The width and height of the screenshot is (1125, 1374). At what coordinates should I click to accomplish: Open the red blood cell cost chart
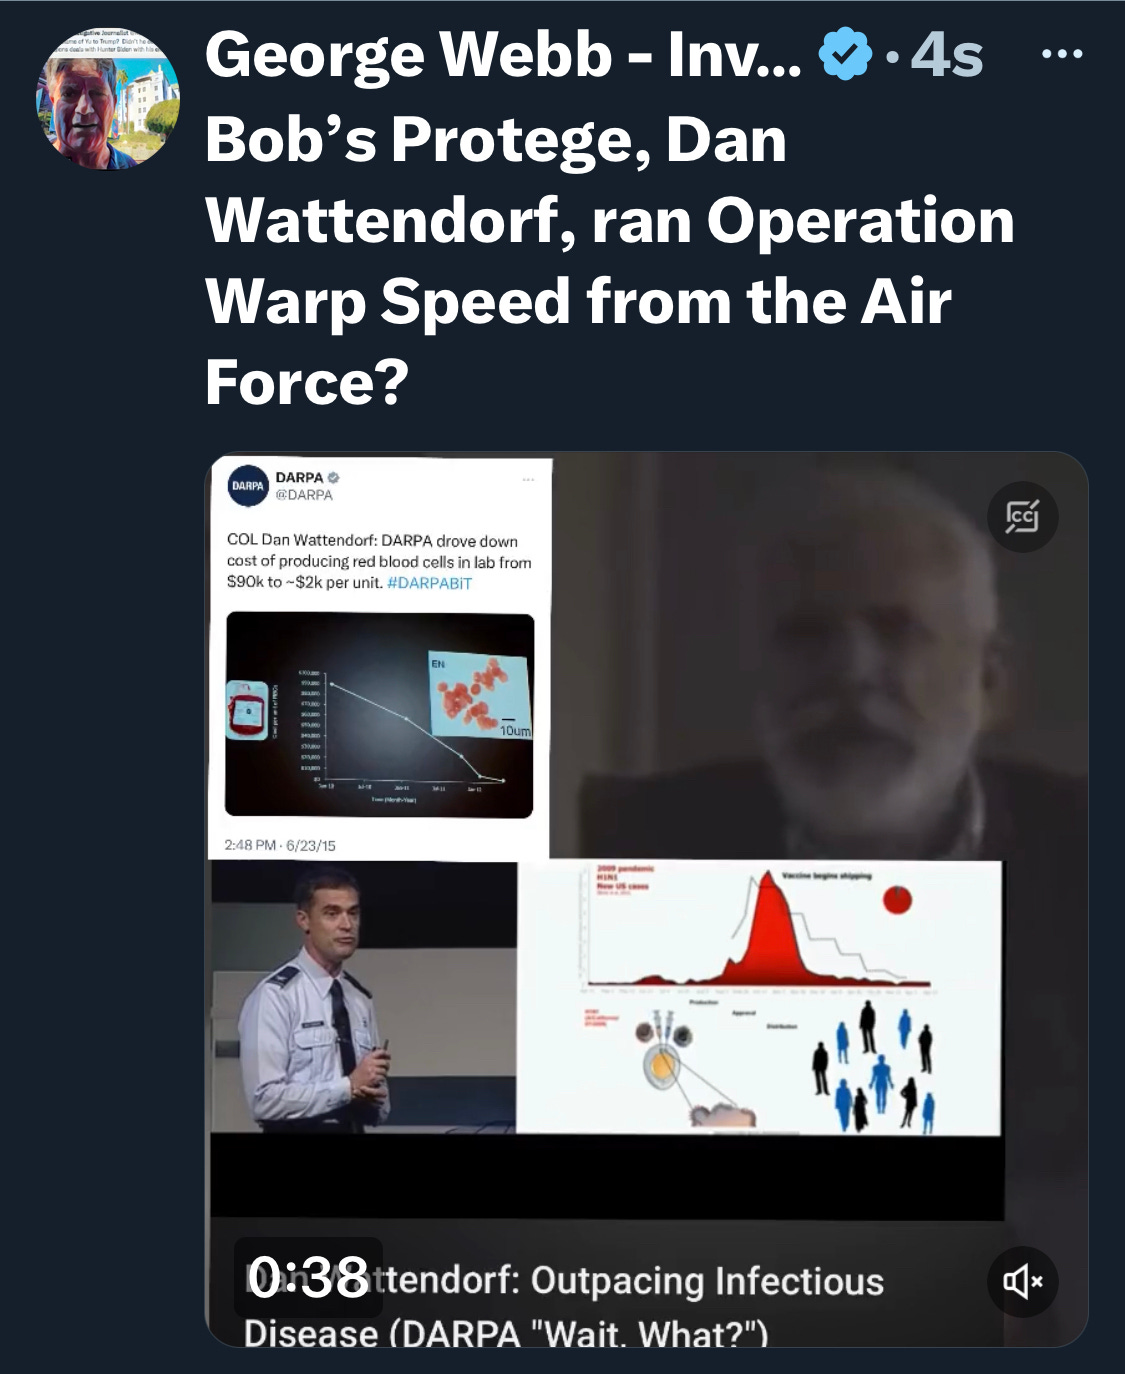coord(380,715)
